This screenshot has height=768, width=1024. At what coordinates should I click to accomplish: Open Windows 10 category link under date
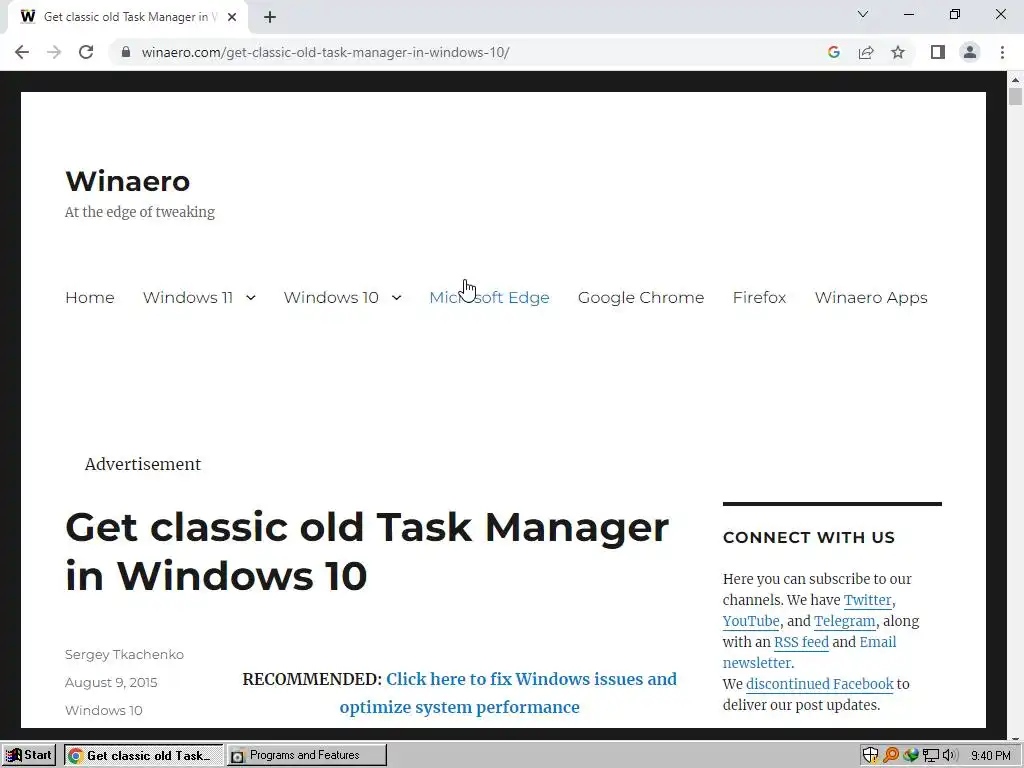pyautogui.click(x=103, y=711)
